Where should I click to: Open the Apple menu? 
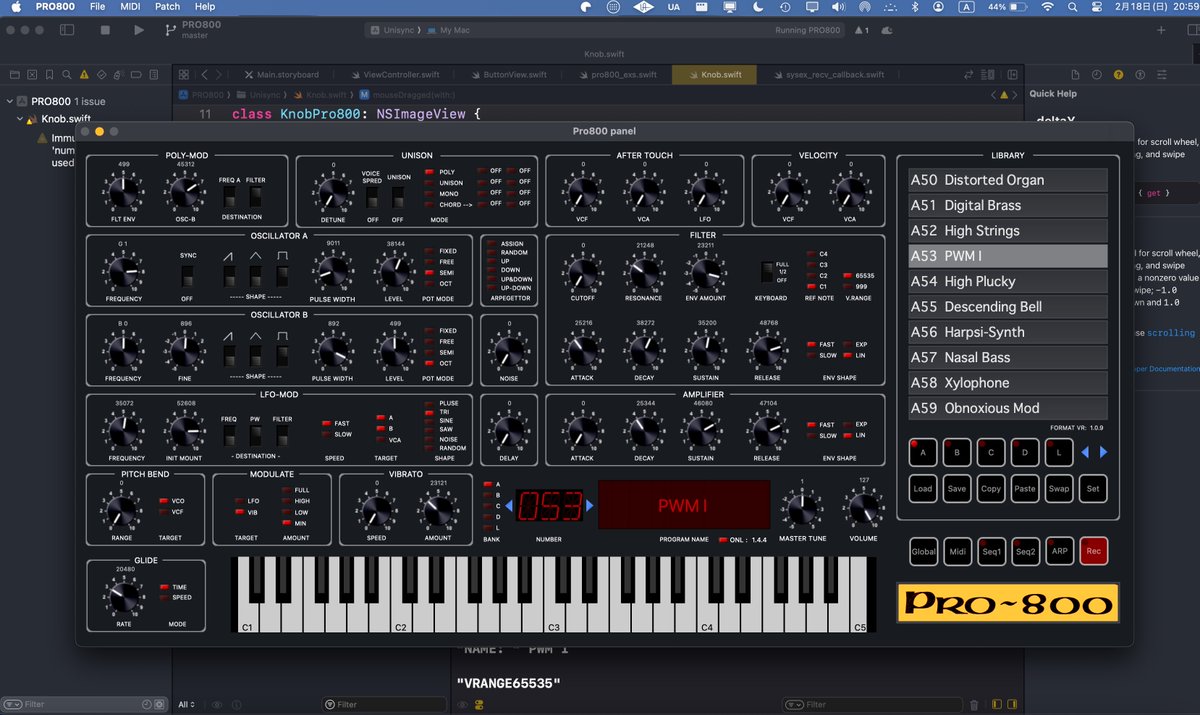pyautogui.click(x=16, y=7)
